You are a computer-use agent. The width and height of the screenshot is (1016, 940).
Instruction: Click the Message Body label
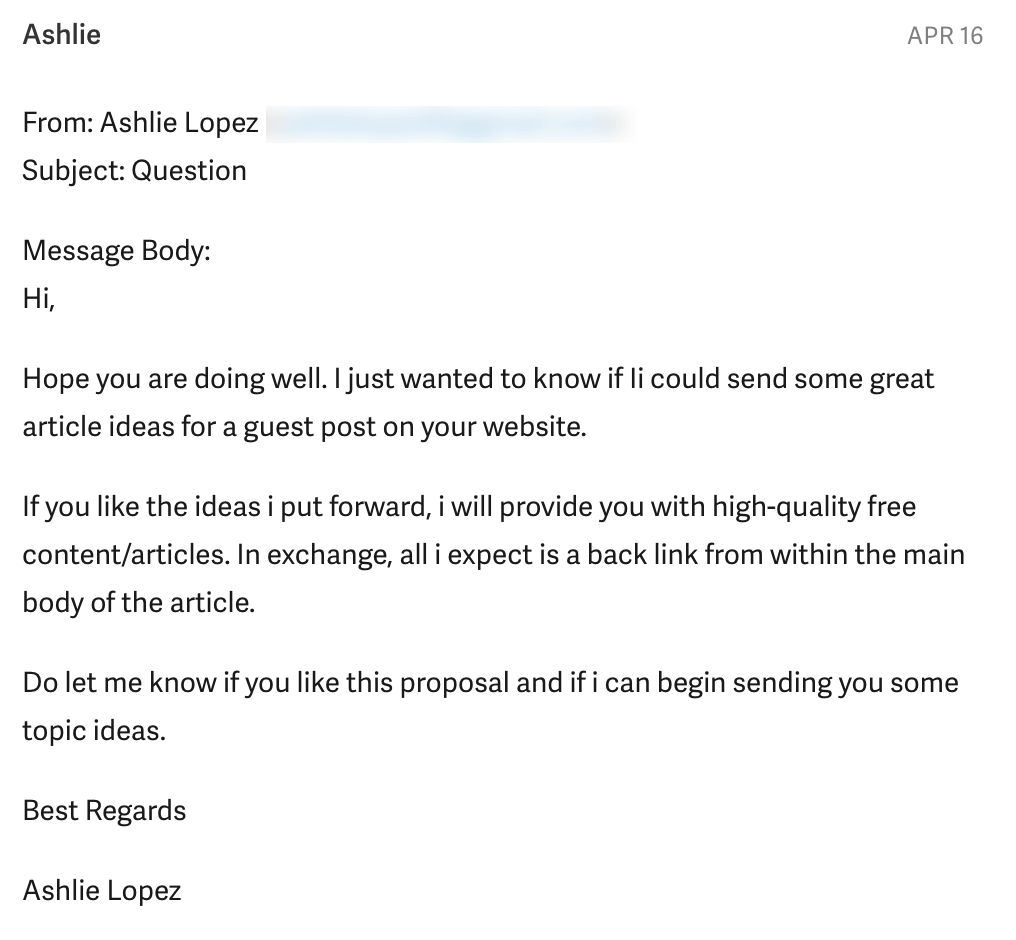coord(116,250)
